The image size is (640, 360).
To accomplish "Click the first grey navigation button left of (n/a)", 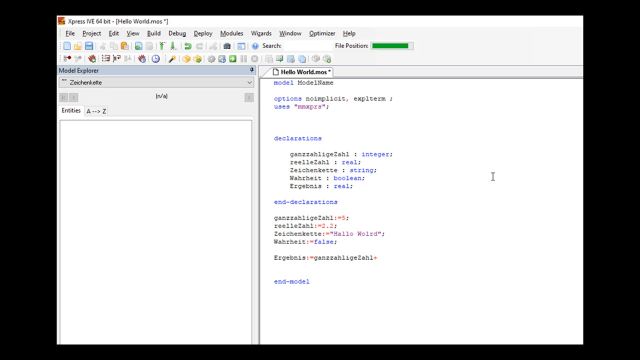I will click(63, 97).
